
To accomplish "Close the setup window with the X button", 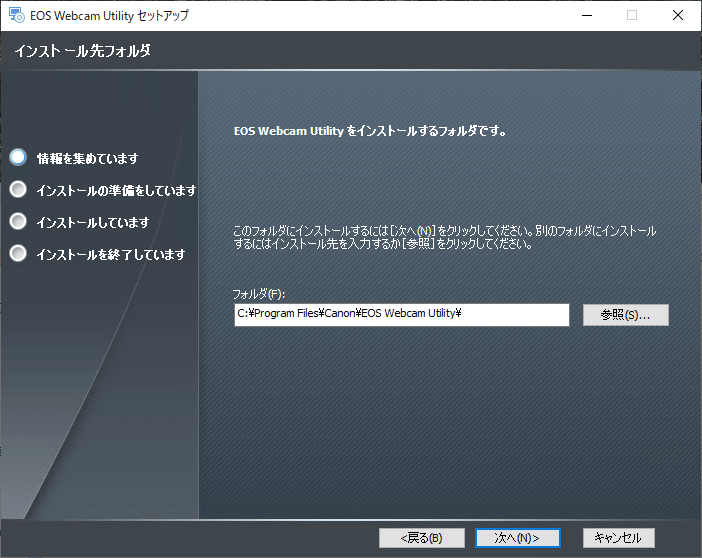I will coord(678,15).
